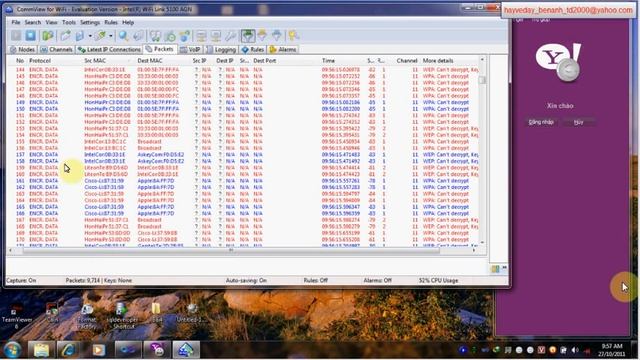This screenshot has width=640, height=360.
Task: Click the yellow key WEP/WPA keys icon
Action: 293,36
